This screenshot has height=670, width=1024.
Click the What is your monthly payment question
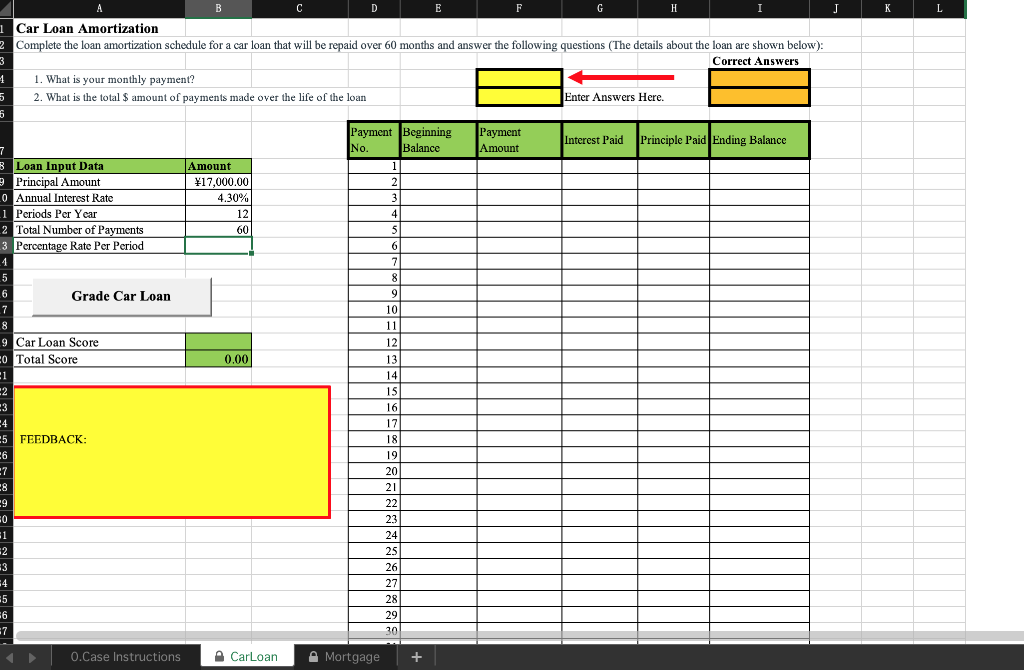click(114, 79)
